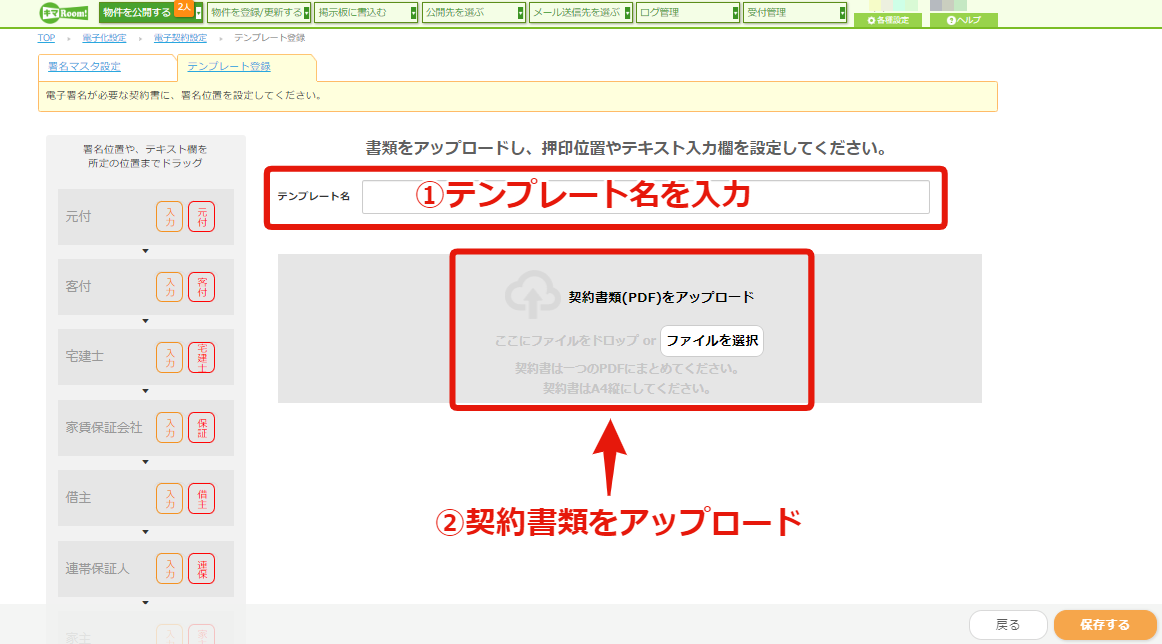Screen dimensions: 1162x644
Task: Click the テンプレート名 input field
Action: (x=645, y=197)
